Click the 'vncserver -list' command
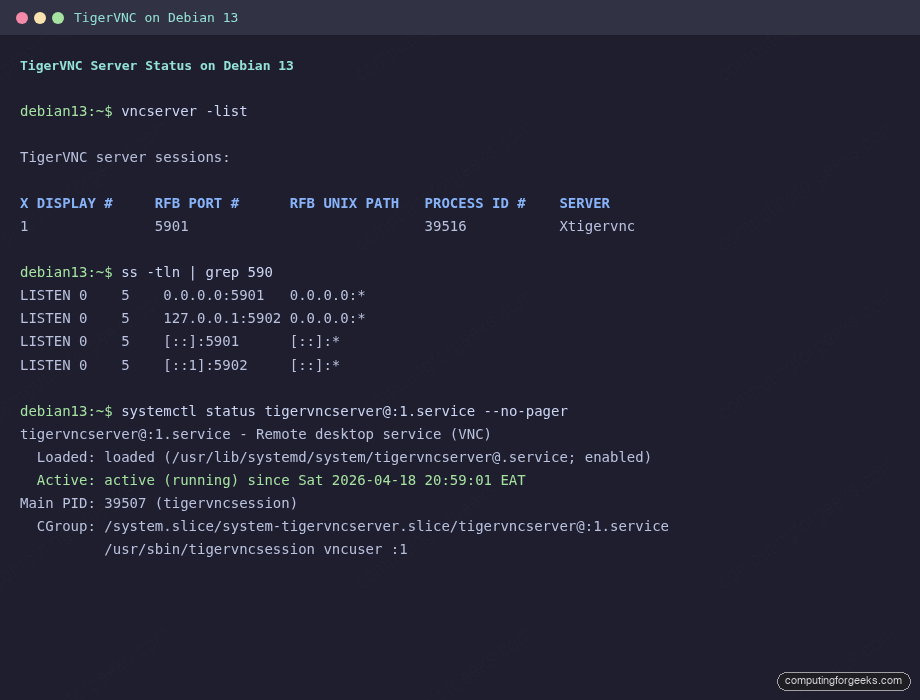 click(184, 111)
